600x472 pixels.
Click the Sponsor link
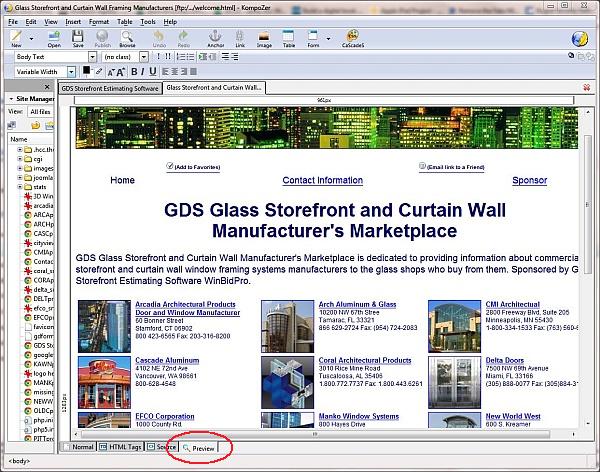point(530,180)
